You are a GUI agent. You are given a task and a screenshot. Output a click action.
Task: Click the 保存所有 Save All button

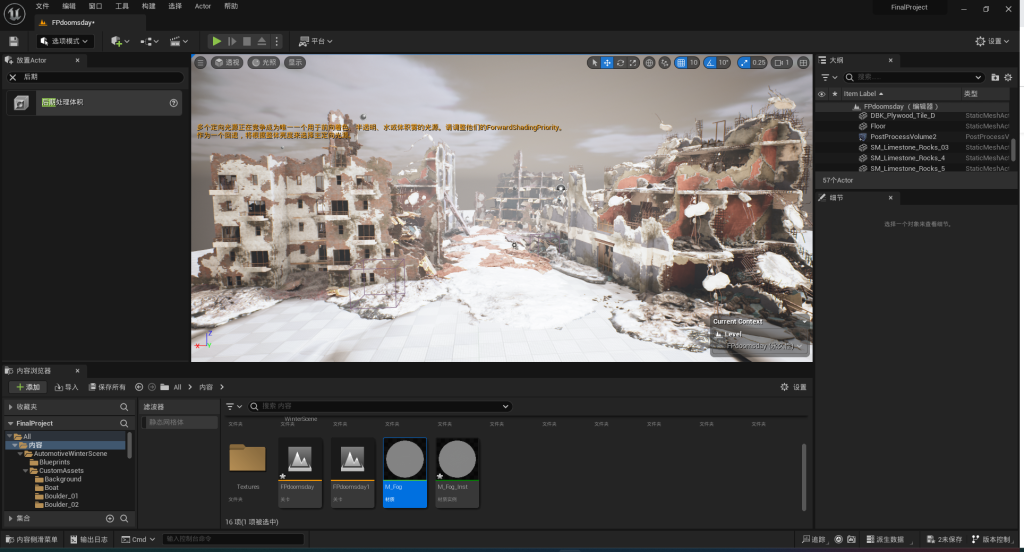[x=107, y=387]
